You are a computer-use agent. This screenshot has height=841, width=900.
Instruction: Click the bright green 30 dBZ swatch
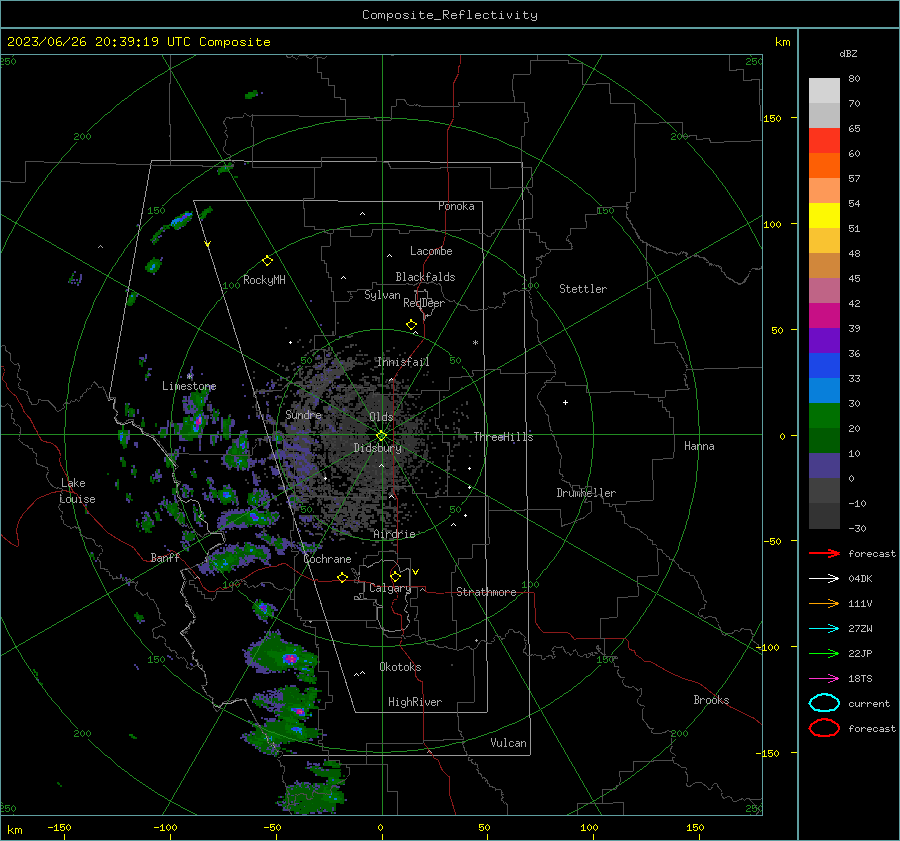[x=824, y=415]
